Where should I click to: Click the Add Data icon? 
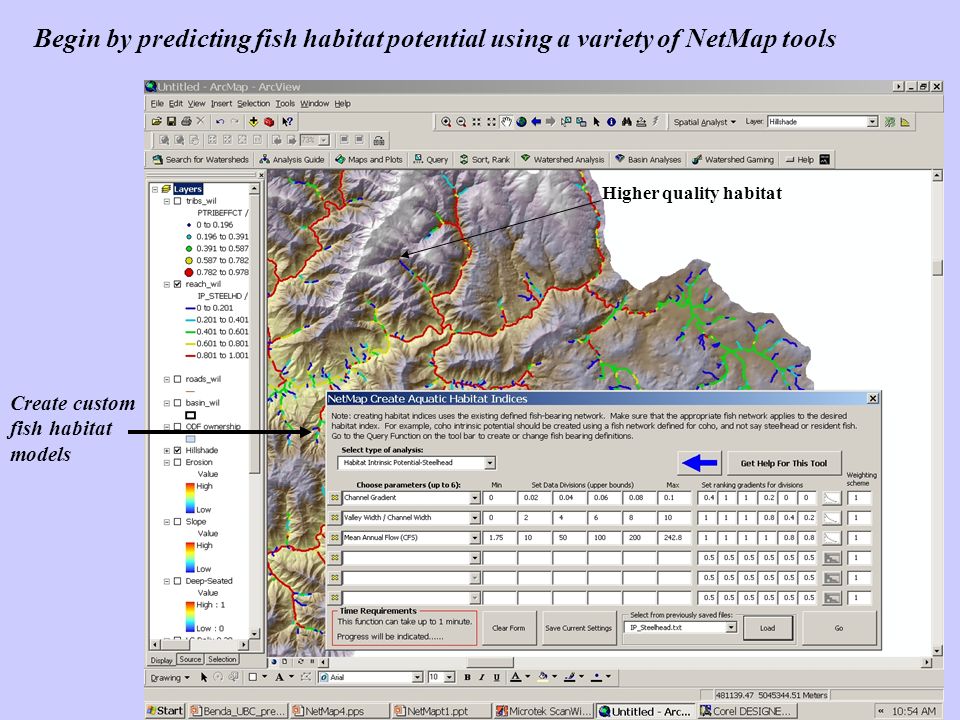point(253,122)
